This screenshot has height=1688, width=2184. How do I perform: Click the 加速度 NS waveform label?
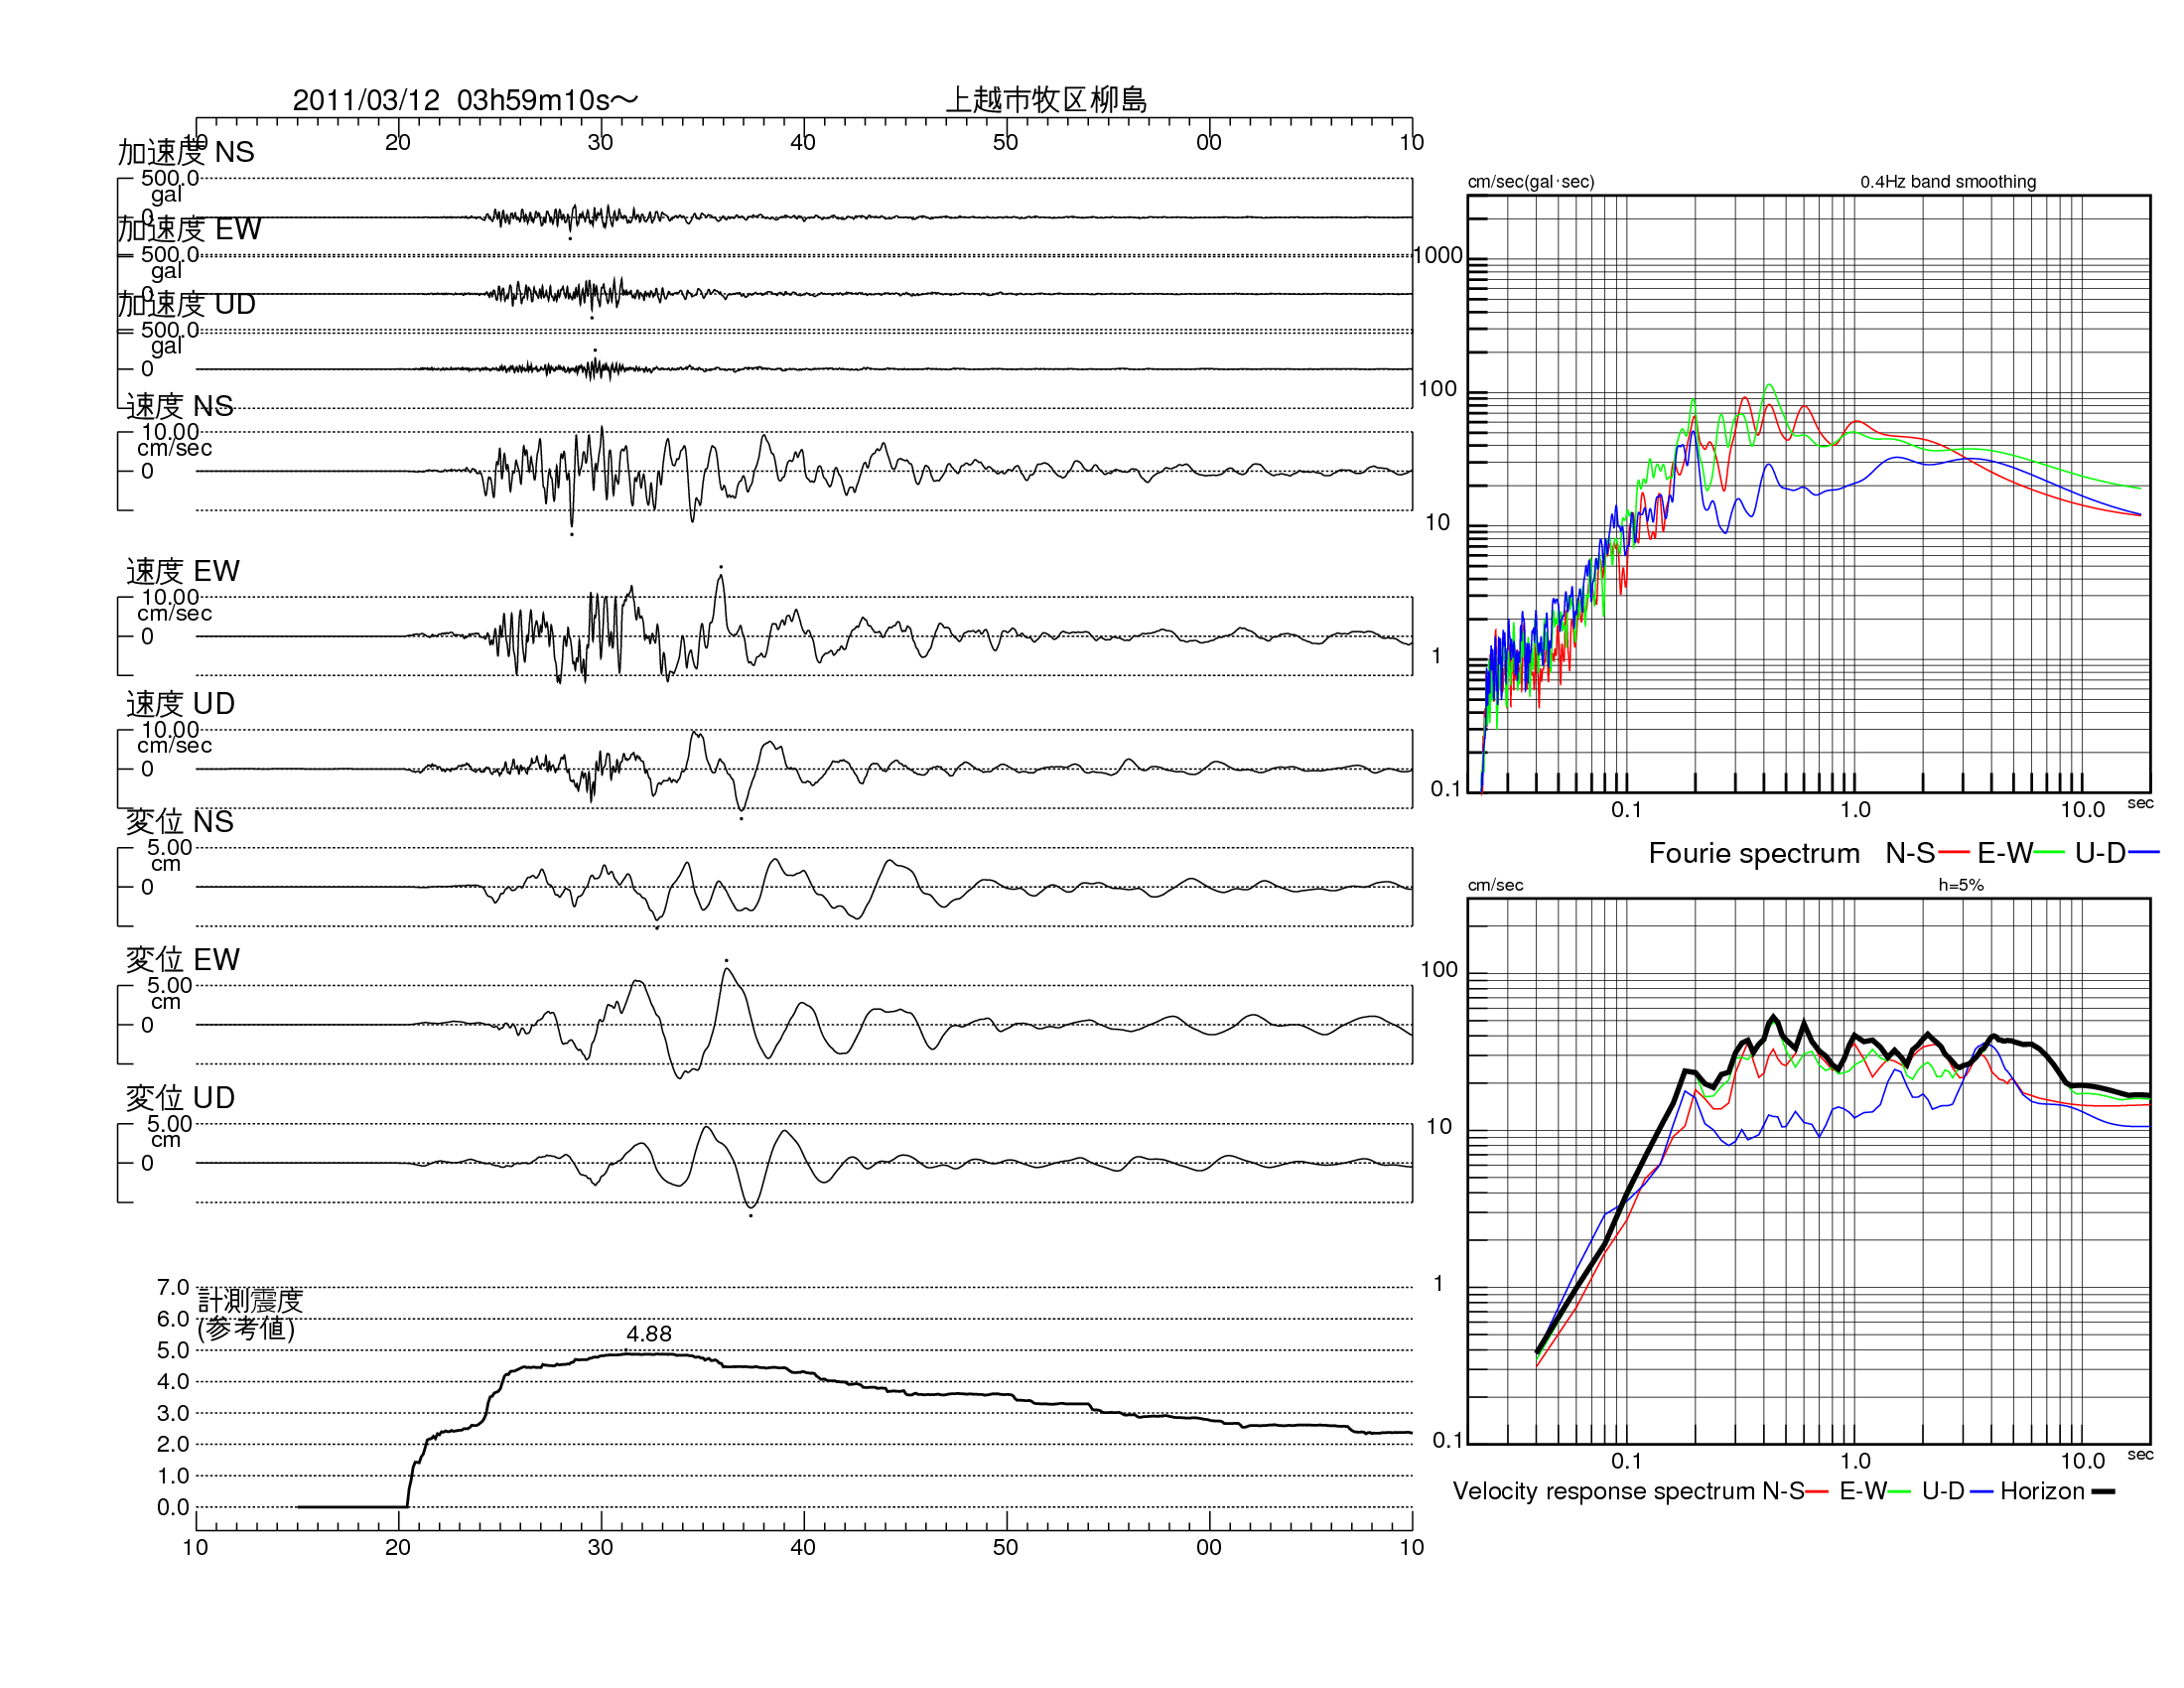pyautogui.click(x=186, y=152)
